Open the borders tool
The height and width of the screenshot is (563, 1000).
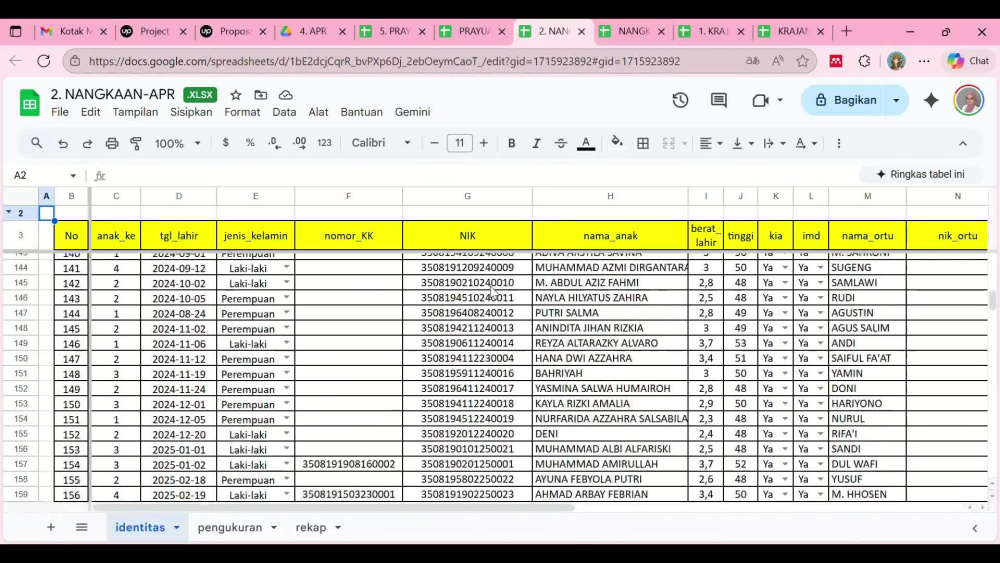point(643,143)
